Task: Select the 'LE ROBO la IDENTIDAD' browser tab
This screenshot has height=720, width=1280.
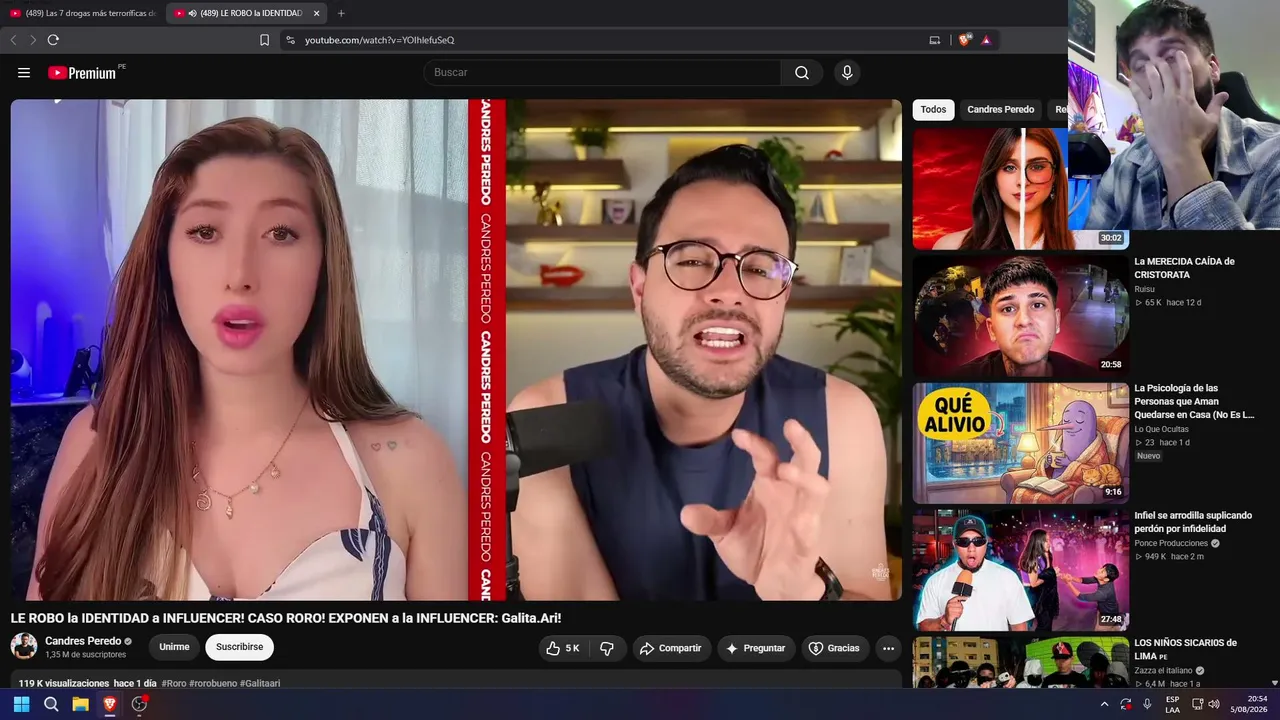Action: pyautogui.click(x=247, y=13)
